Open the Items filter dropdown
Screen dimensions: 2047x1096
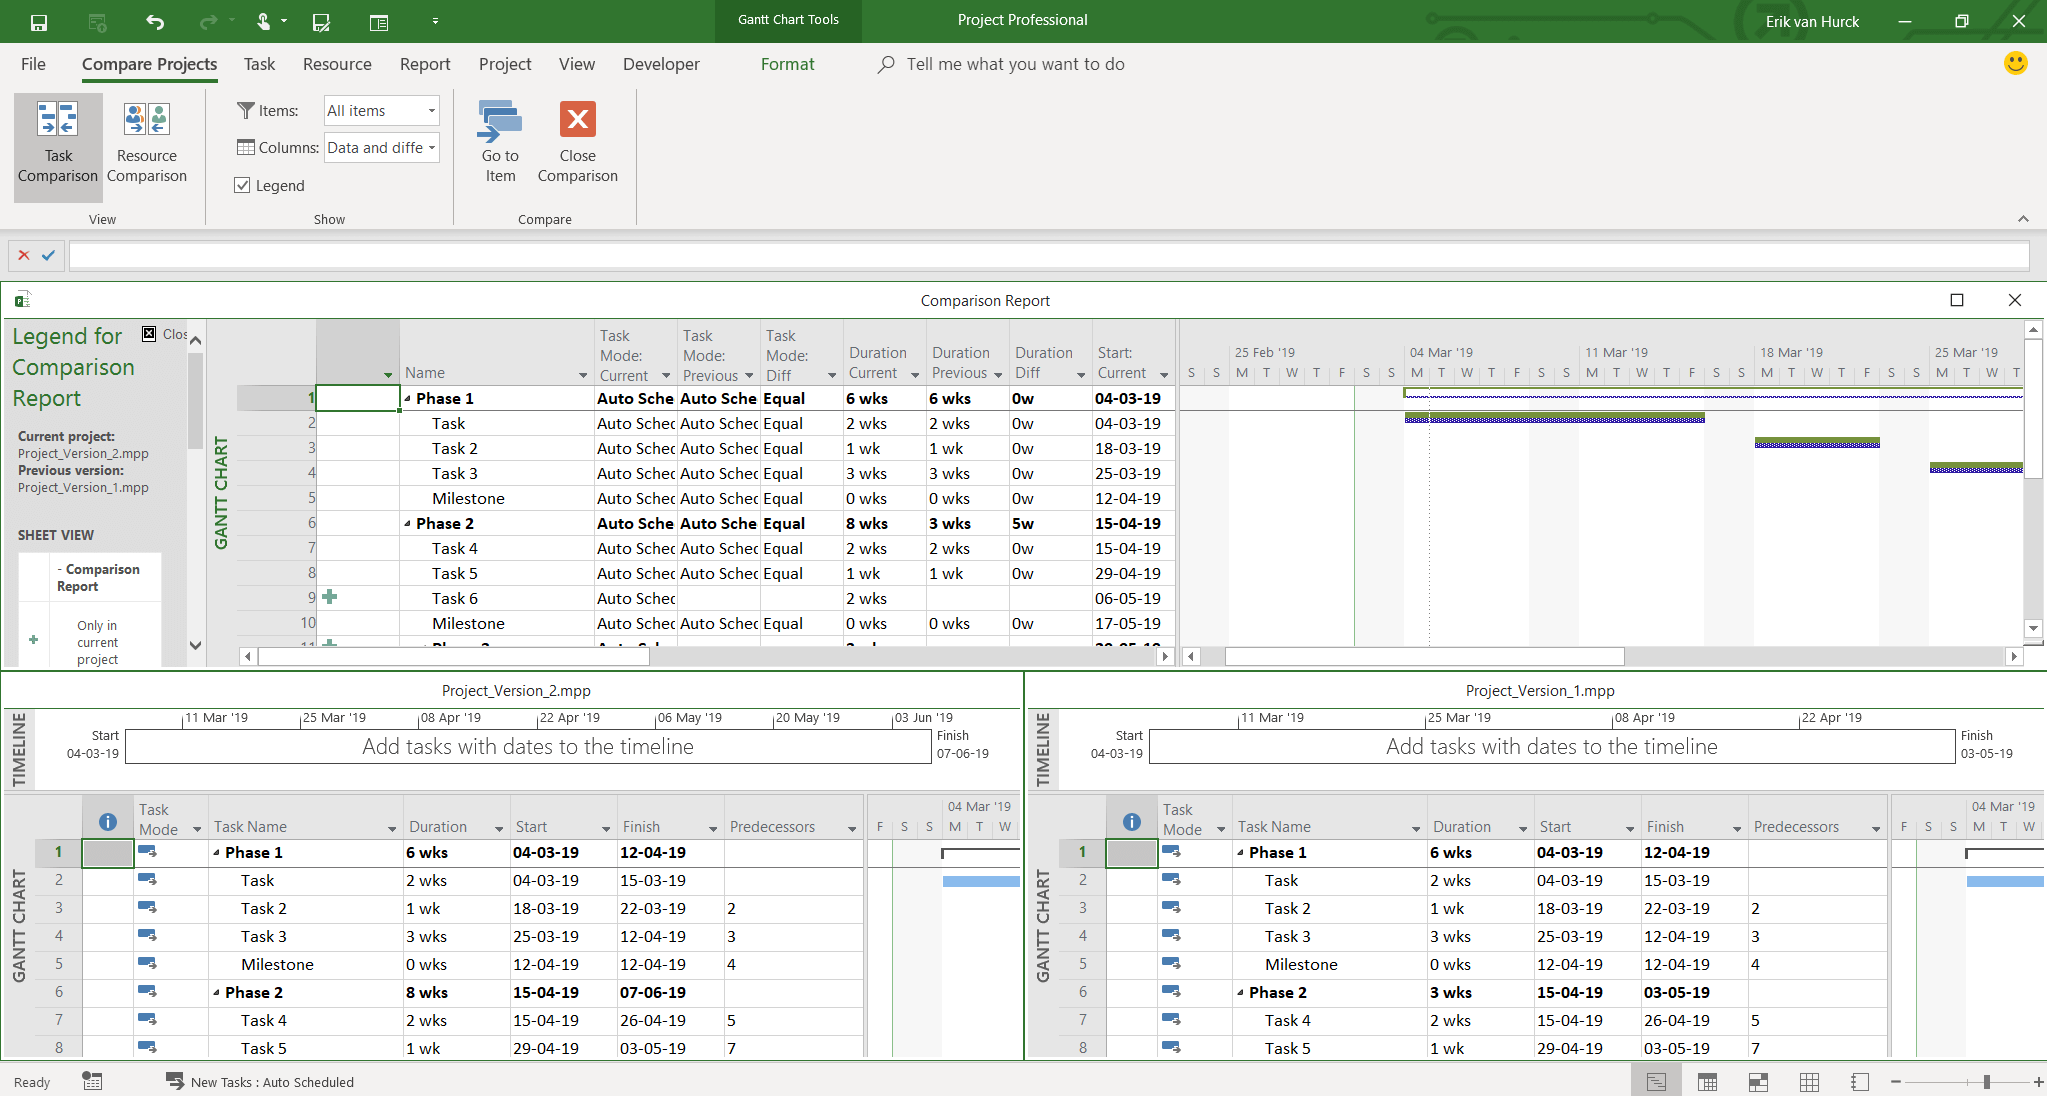[431, 111]
